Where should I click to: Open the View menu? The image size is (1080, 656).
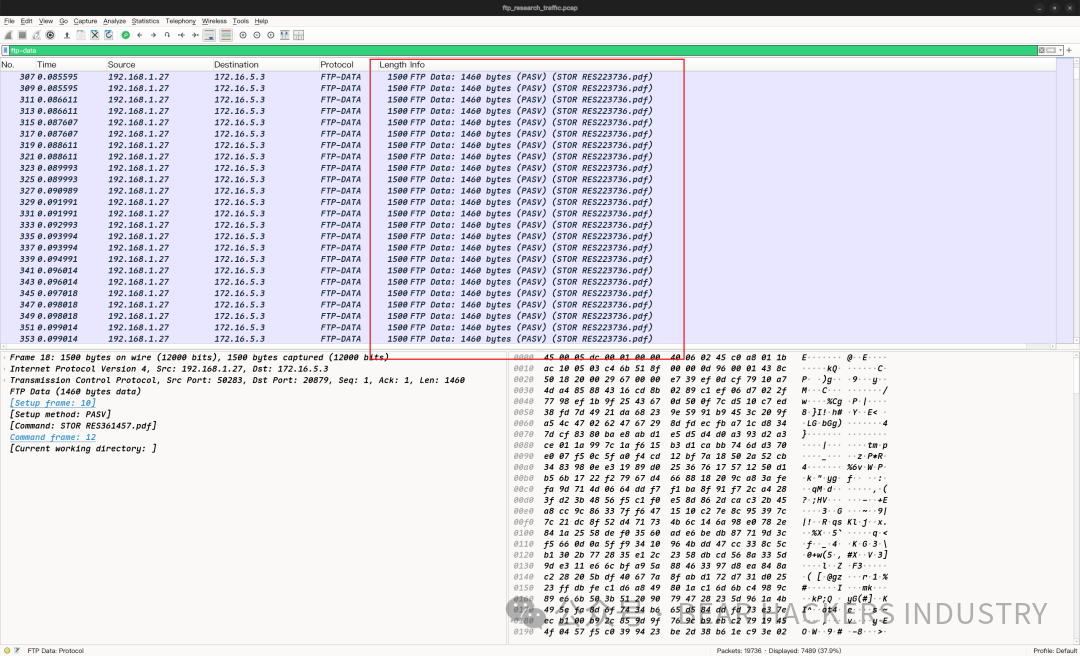tap(45, 21)
